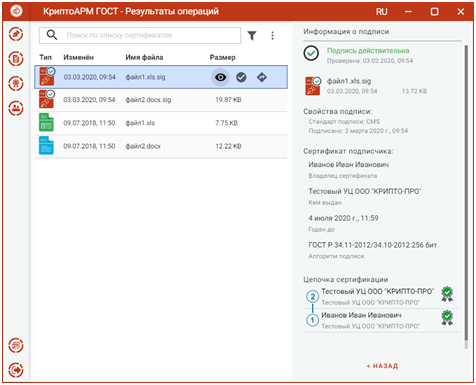Click the 12.22 KB size value
This screenshot has width=476, height=385.
pyautogui.click(x=228, y=146)
